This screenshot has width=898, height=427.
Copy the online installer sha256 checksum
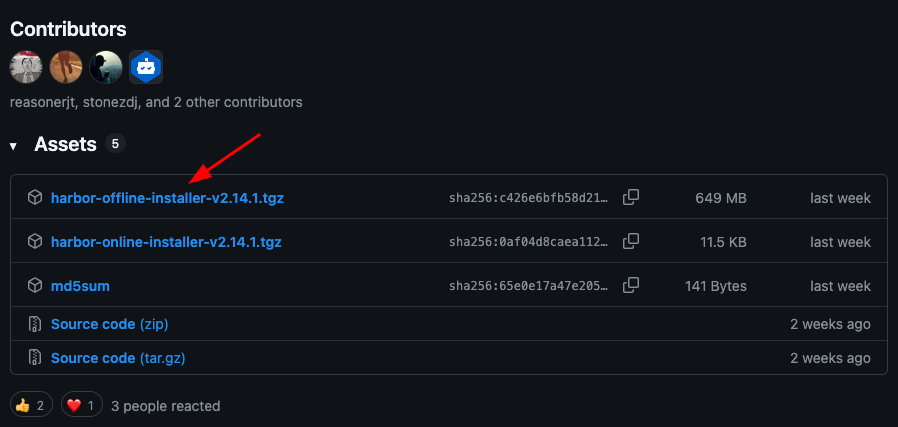(631, 242)
